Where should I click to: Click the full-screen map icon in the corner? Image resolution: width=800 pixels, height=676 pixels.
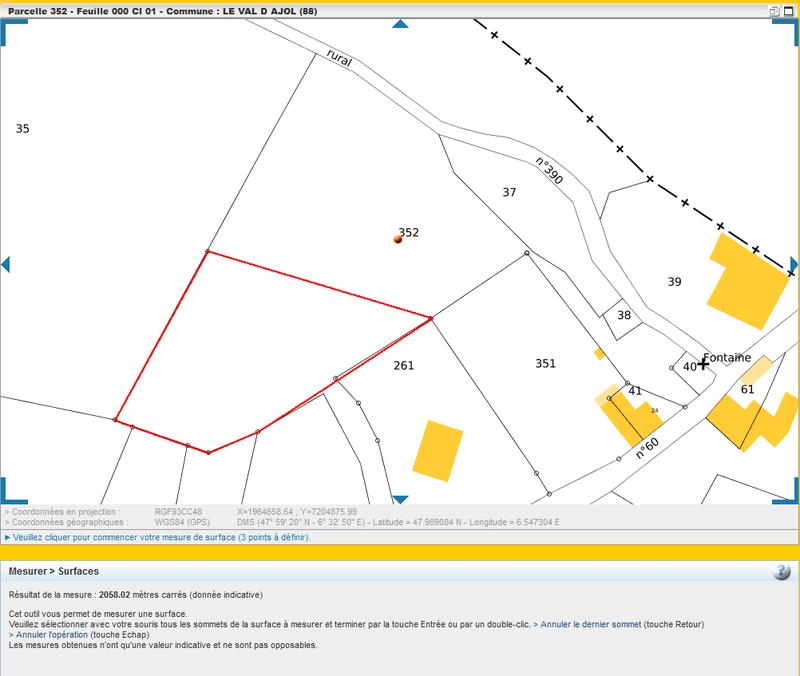[x=789, y=9]
